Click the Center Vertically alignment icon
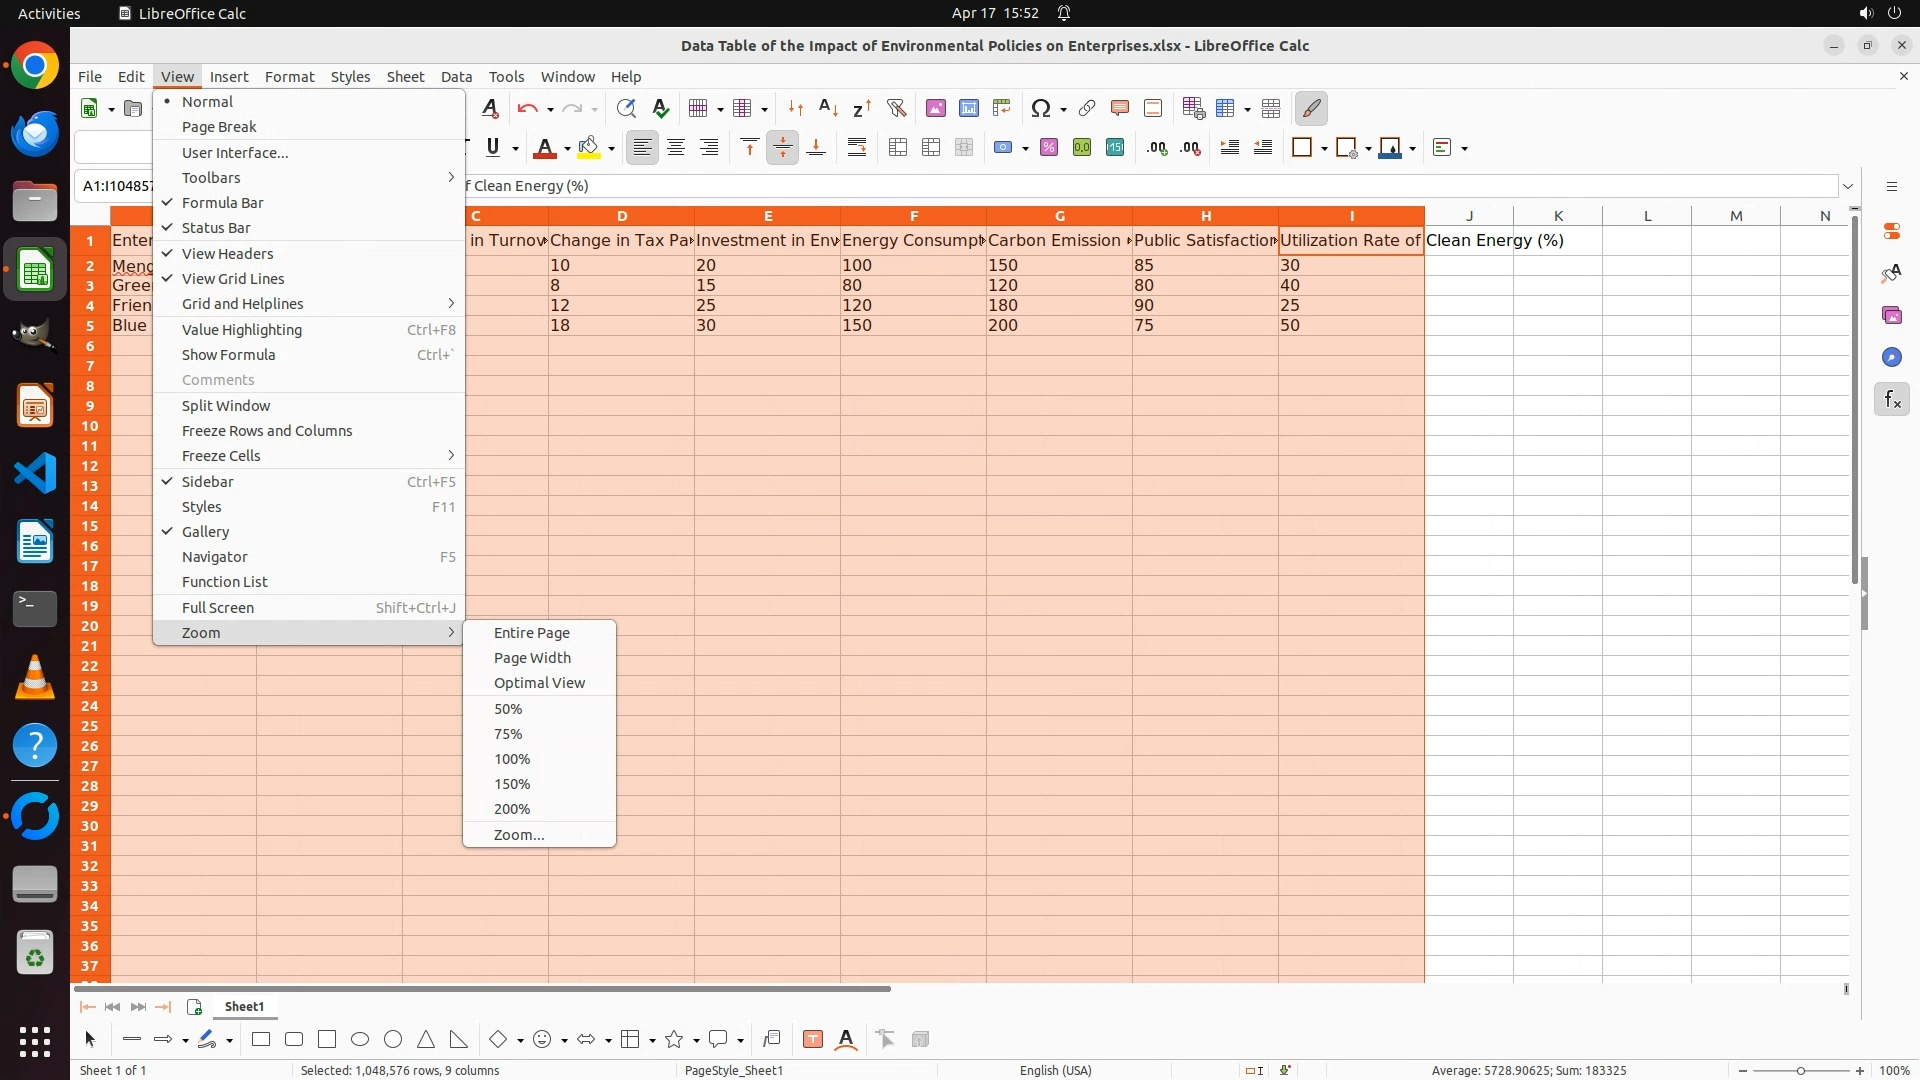Screen dimensions: 1920x1080 [x=783, y=148]
